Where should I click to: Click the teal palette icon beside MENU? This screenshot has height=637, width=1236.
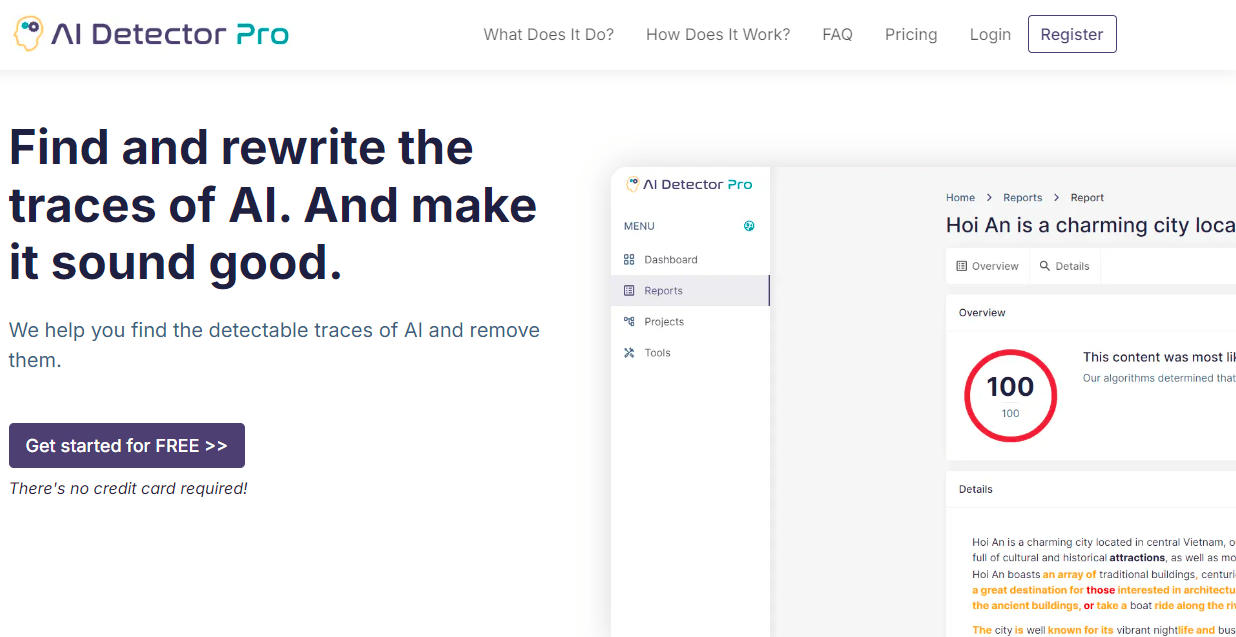click(x=749, y=226)
